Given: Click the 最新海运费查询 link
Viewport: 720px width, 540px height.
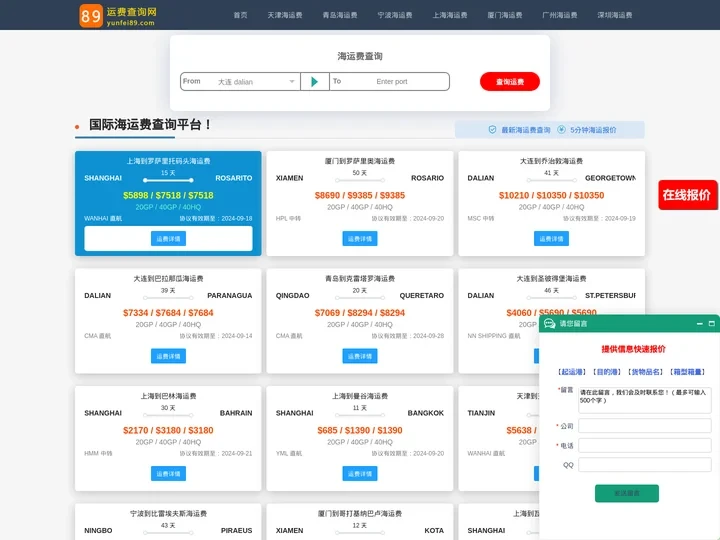Looking at the screenshot, I should pos(526,130).
